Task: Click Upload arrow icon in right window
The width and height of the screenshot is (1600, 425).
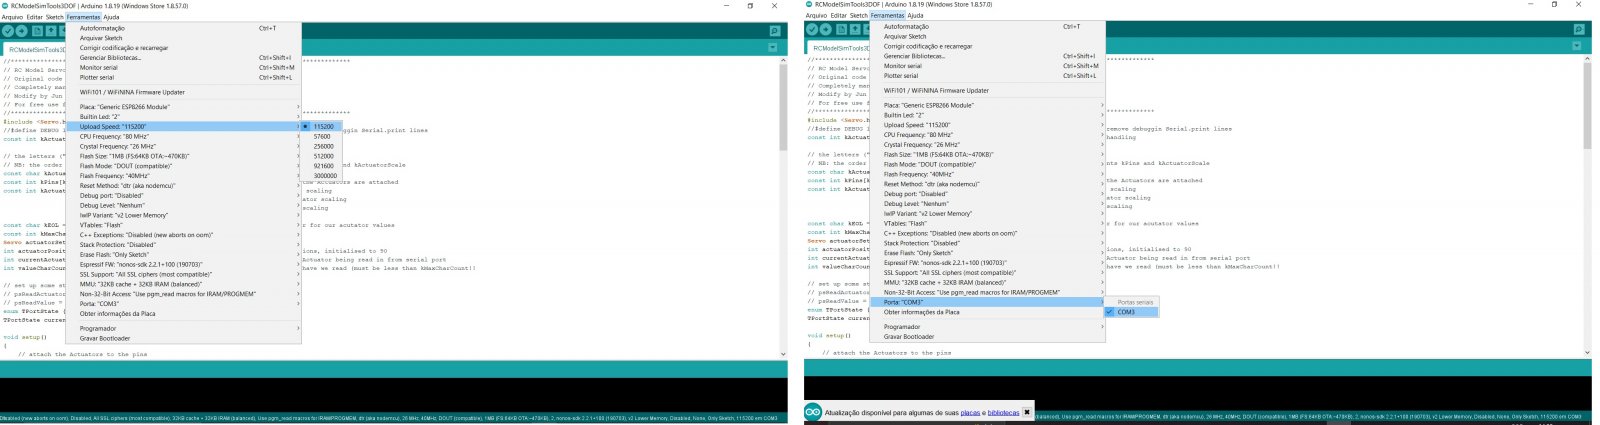Action: [826, 29]
